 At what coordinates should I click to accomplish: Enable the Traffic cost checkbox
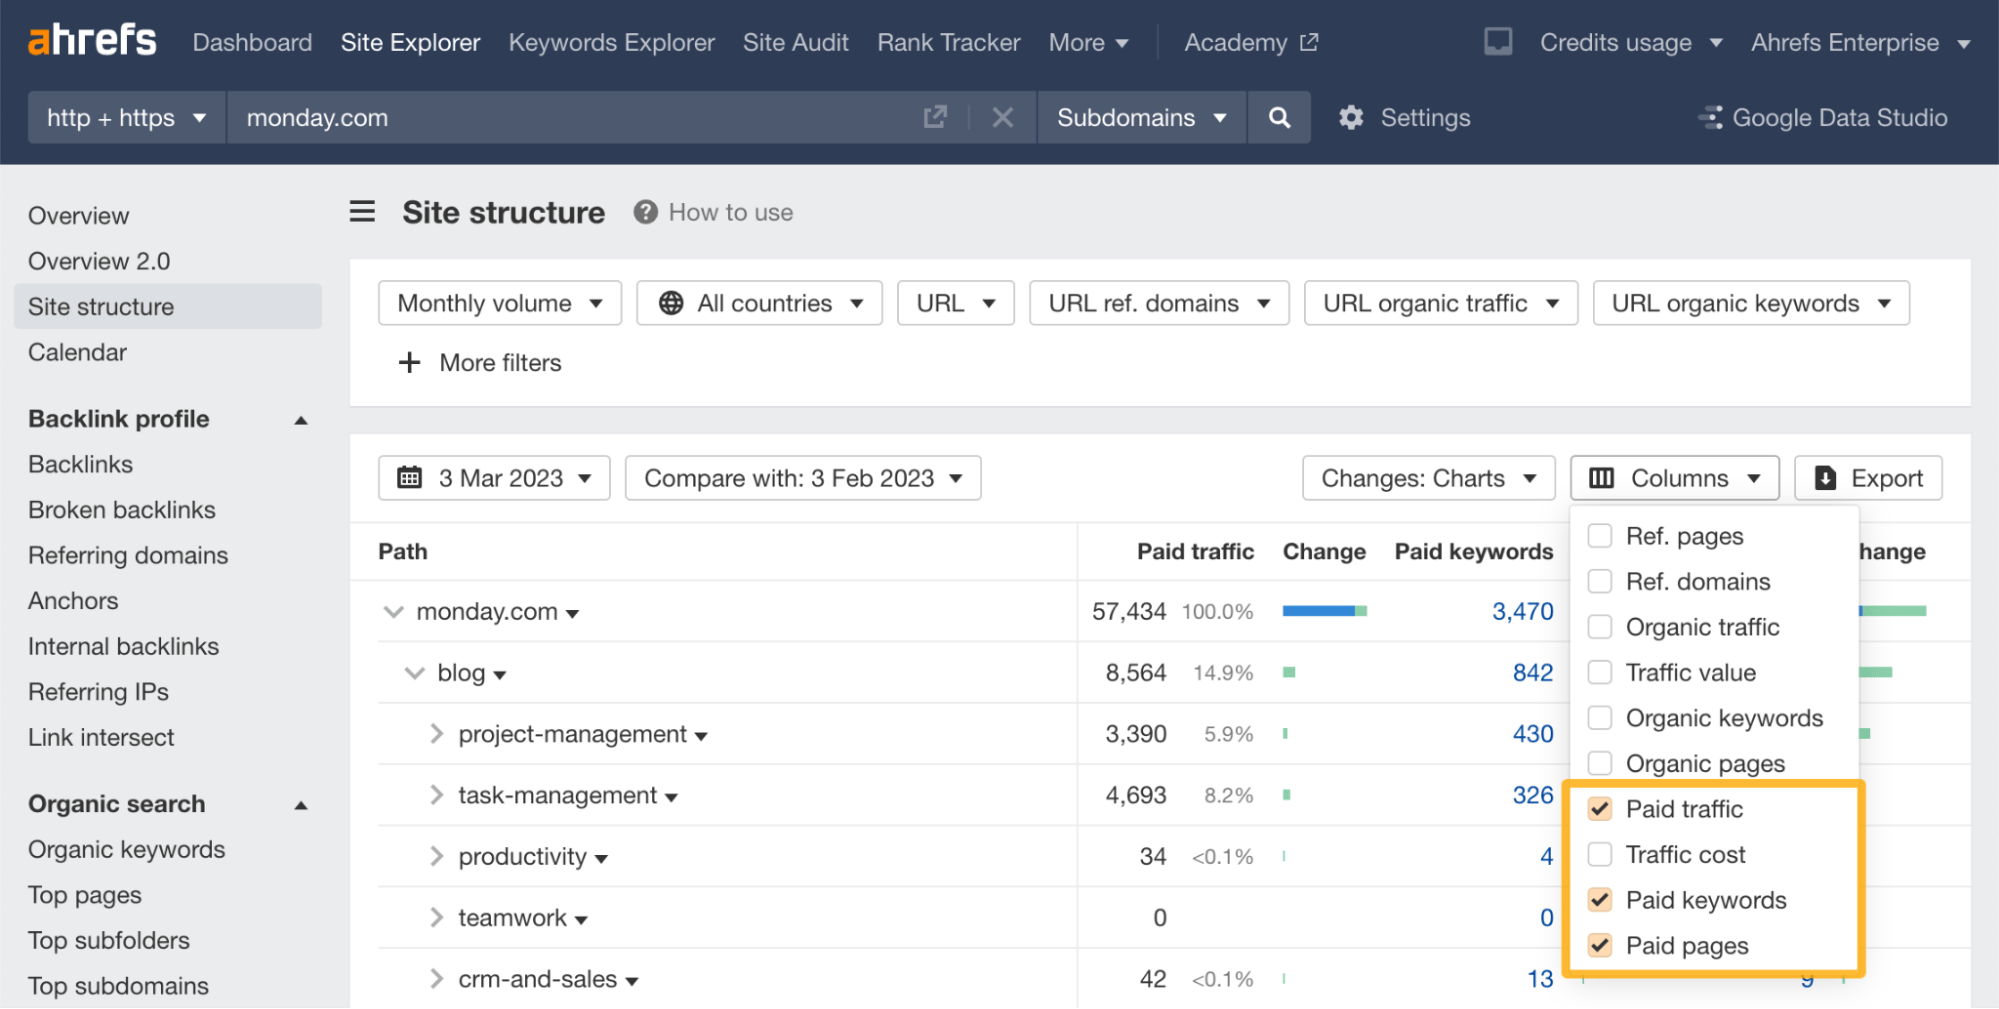(x=1600, y=854)
